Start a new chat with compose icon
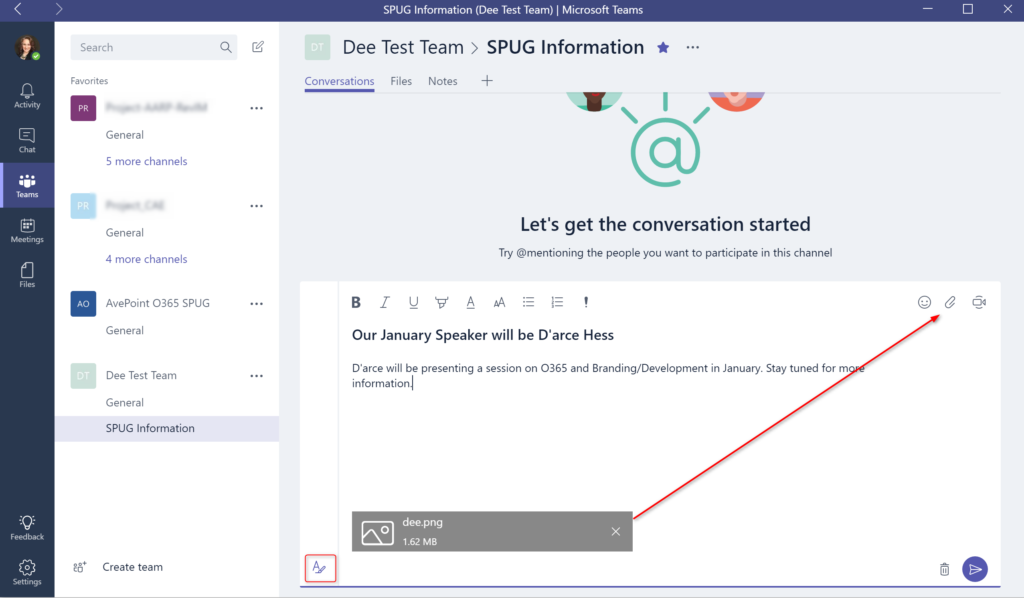This screenshot has width=1024, height=598. [258, 47]
